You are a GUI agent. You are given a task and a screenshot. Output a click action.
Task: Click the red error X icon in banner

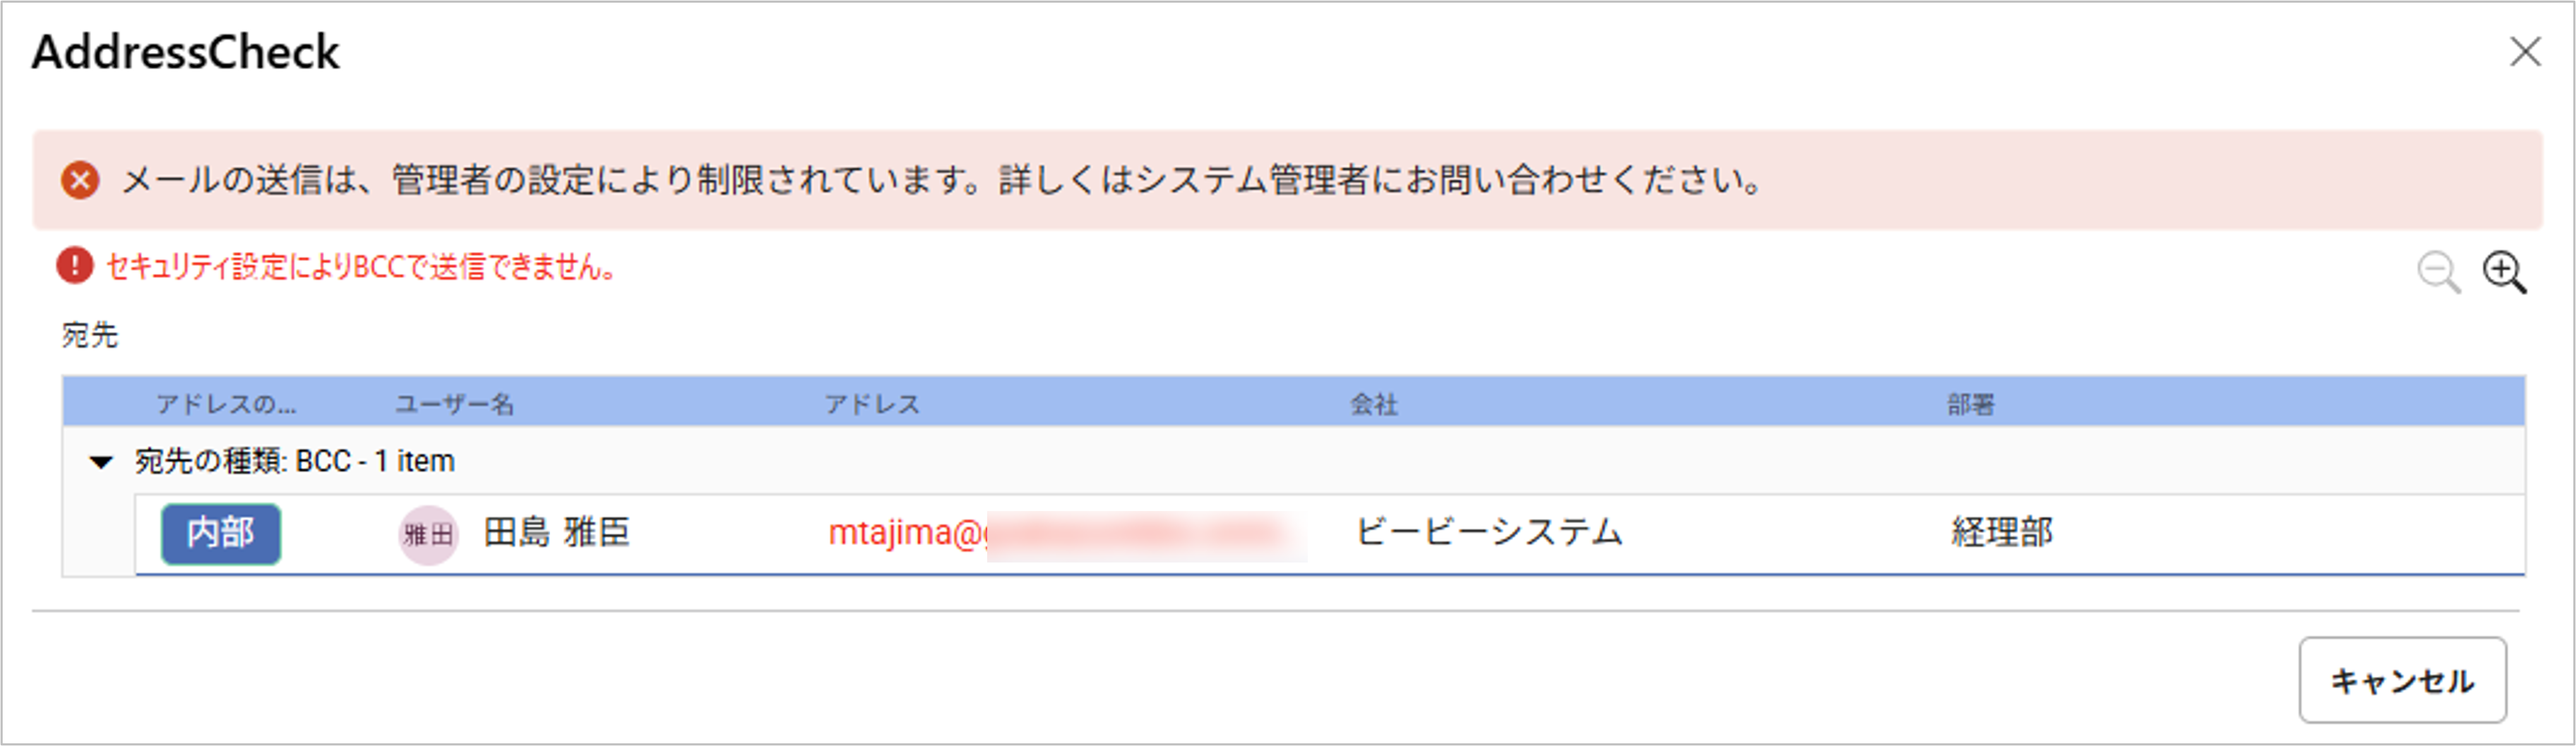pos(80,181)
